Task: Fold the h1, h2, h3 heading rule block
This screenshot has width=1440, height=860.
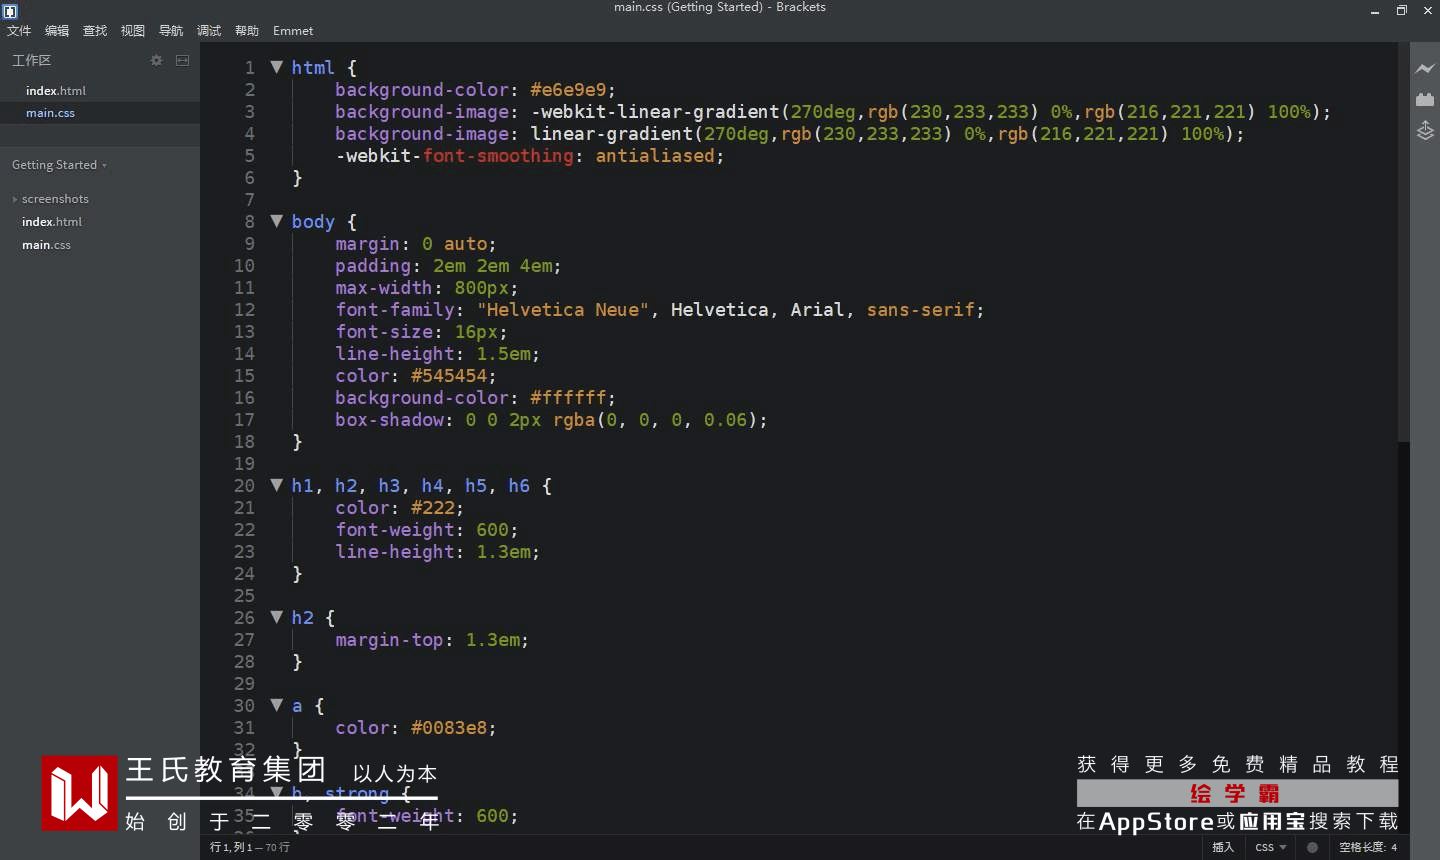Action: tap(277, 485)
